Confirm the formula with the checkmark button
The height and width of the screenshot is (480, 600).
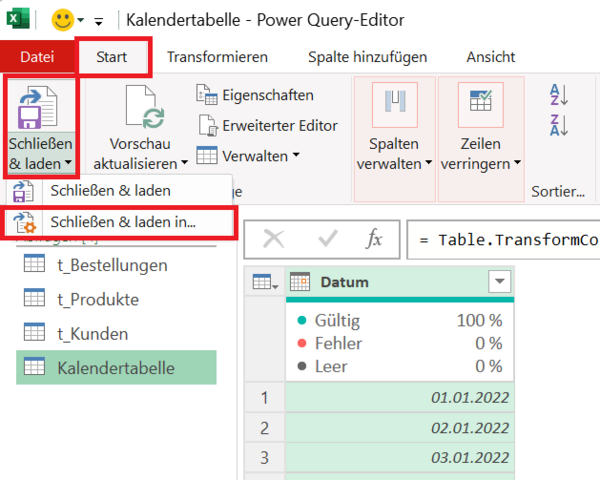click(x=326, y=240)
